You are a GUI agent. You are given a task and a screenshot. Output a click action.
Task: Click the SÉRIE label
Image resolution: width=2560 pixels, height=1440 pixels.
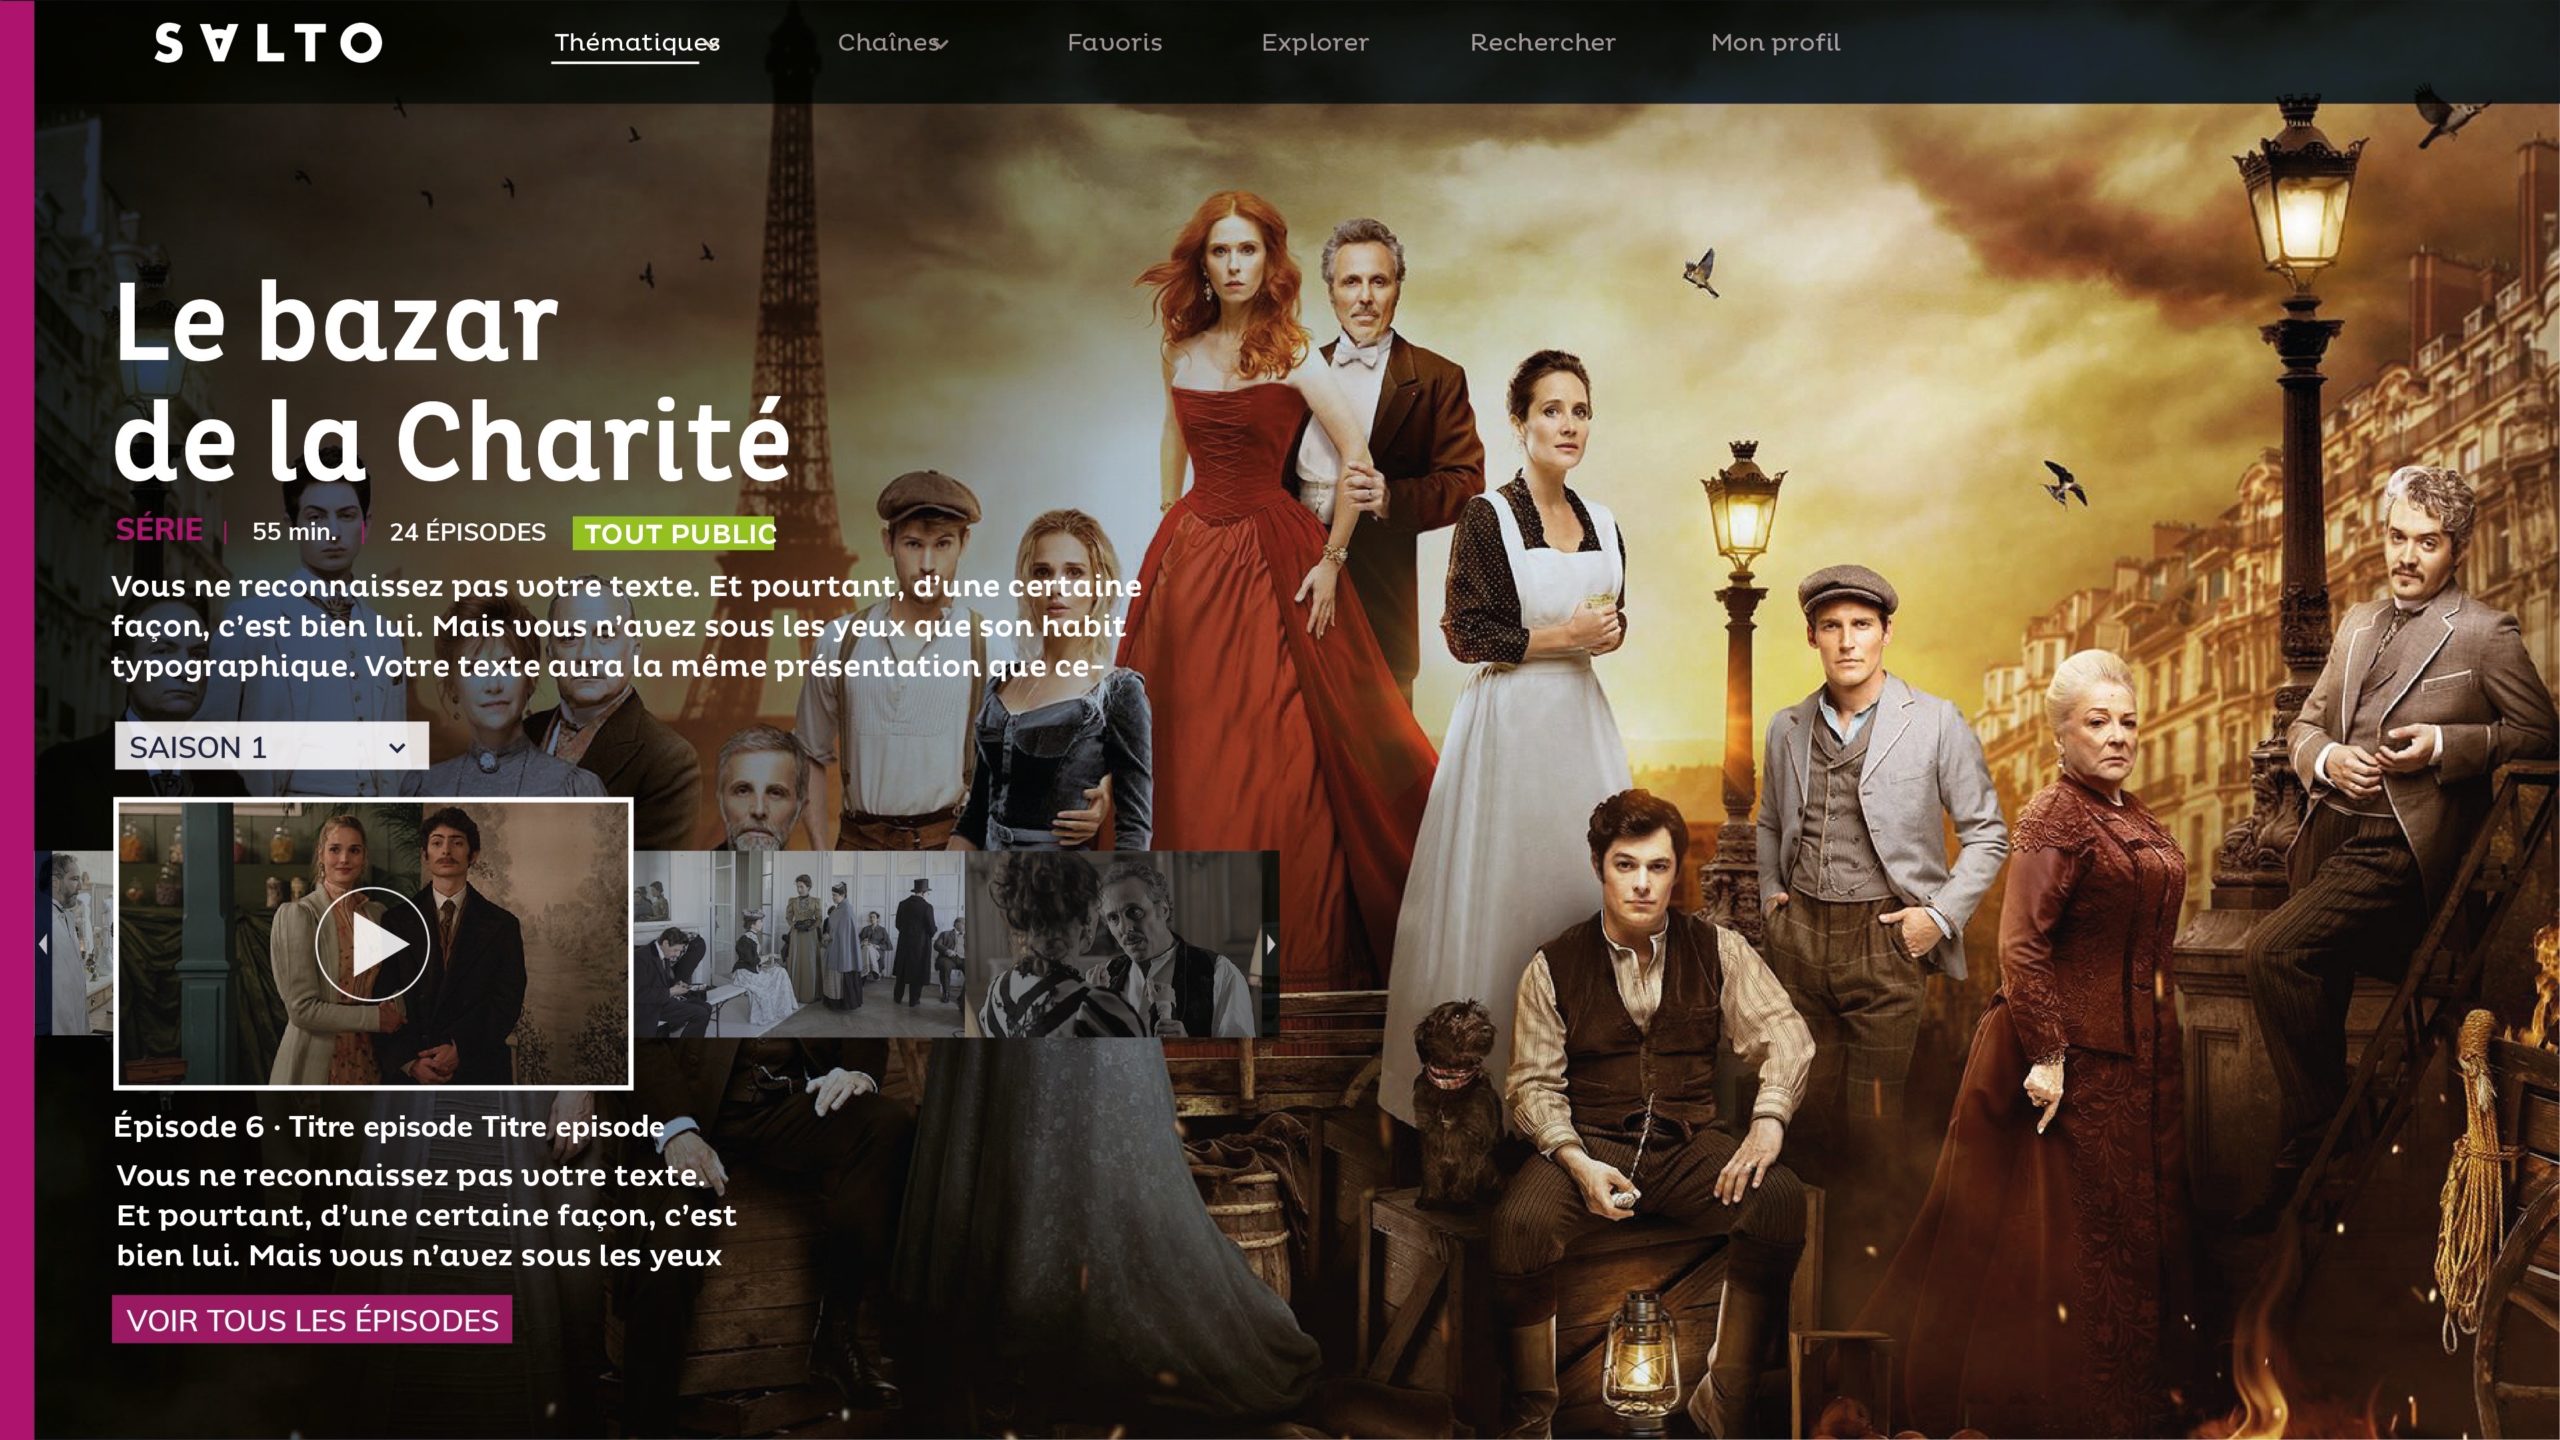click(x=159, y=530)
